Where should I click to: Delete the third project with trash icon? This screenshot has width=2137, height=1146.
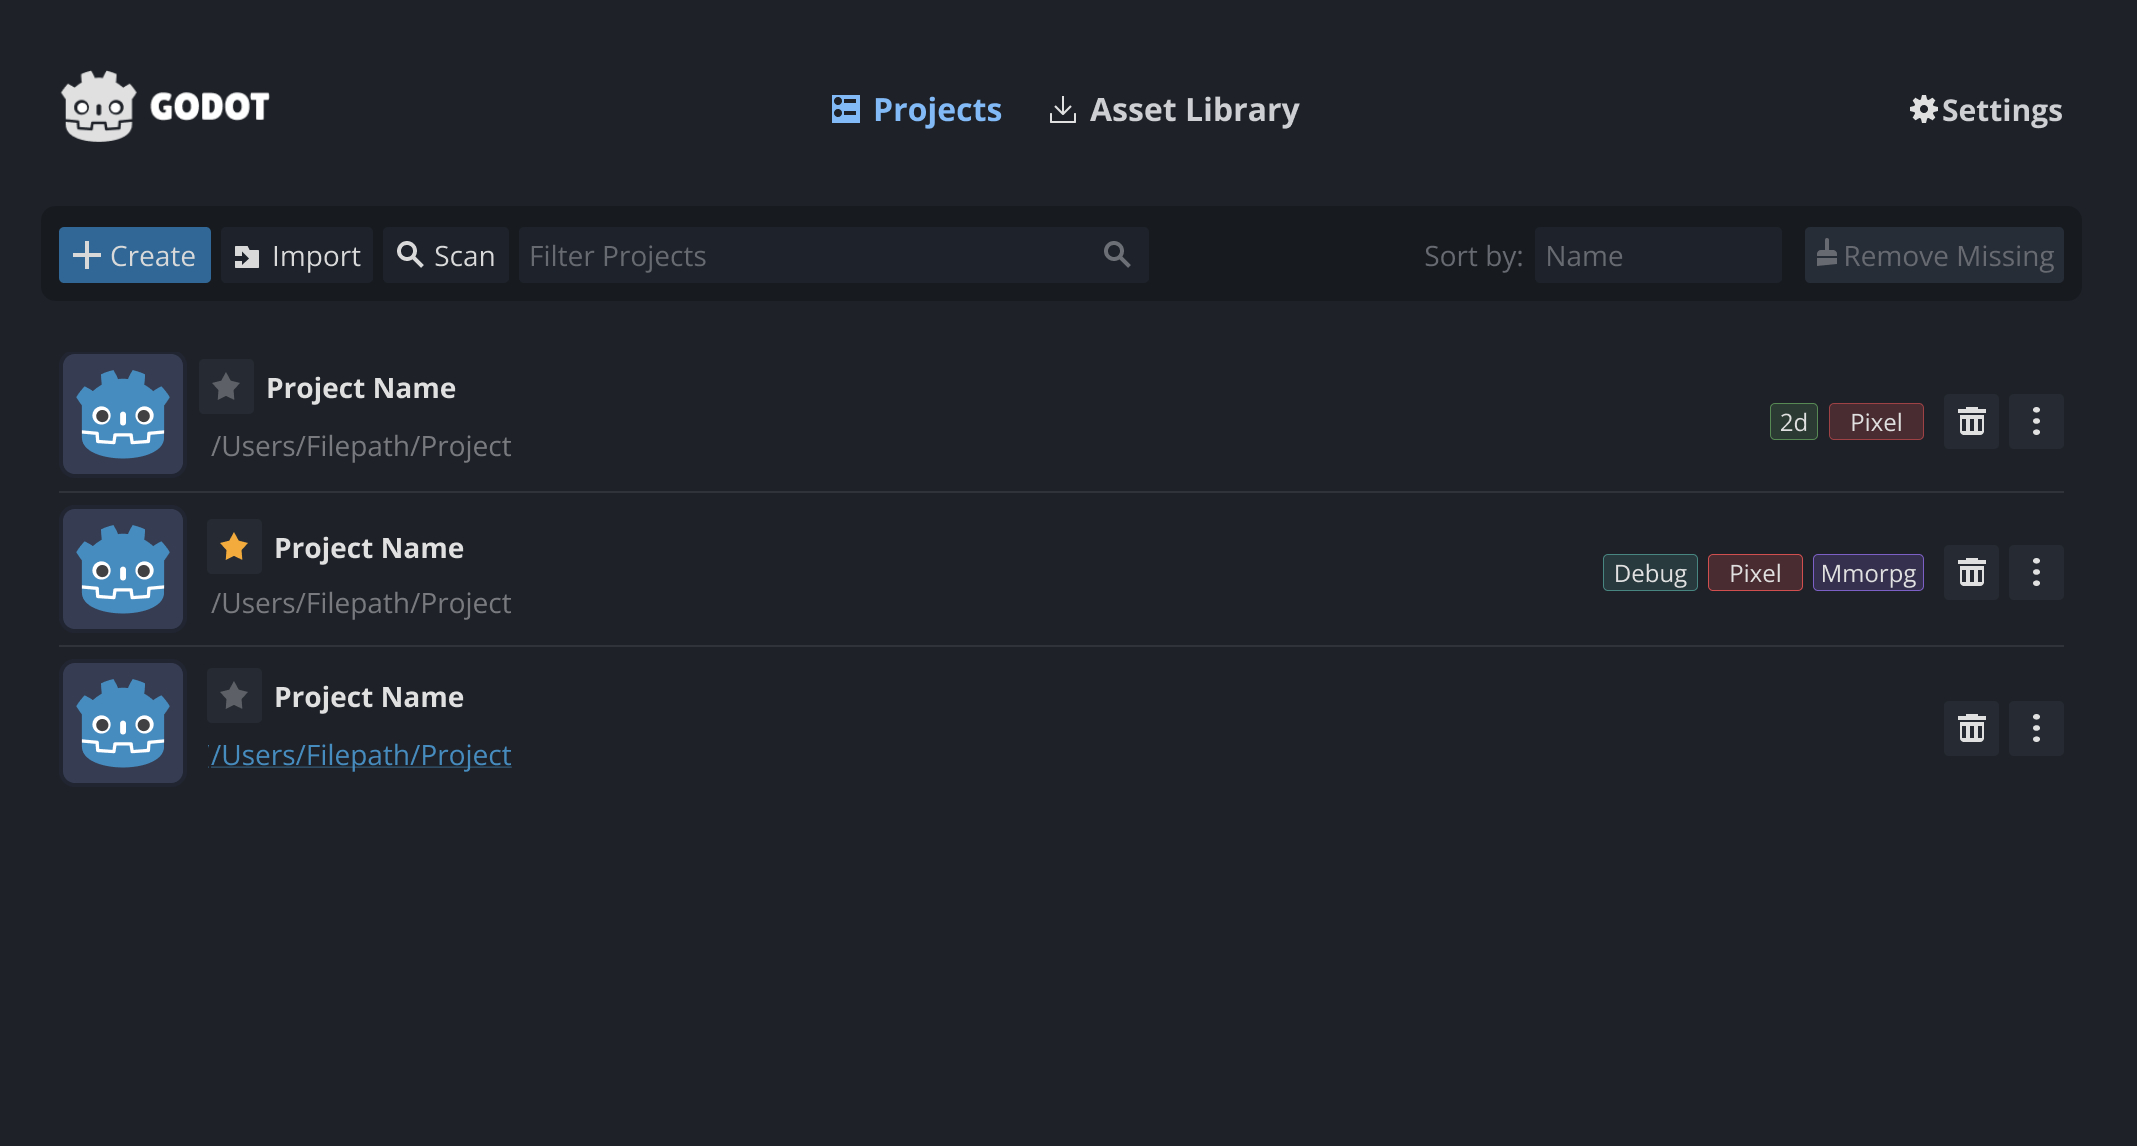point(1971,728)
